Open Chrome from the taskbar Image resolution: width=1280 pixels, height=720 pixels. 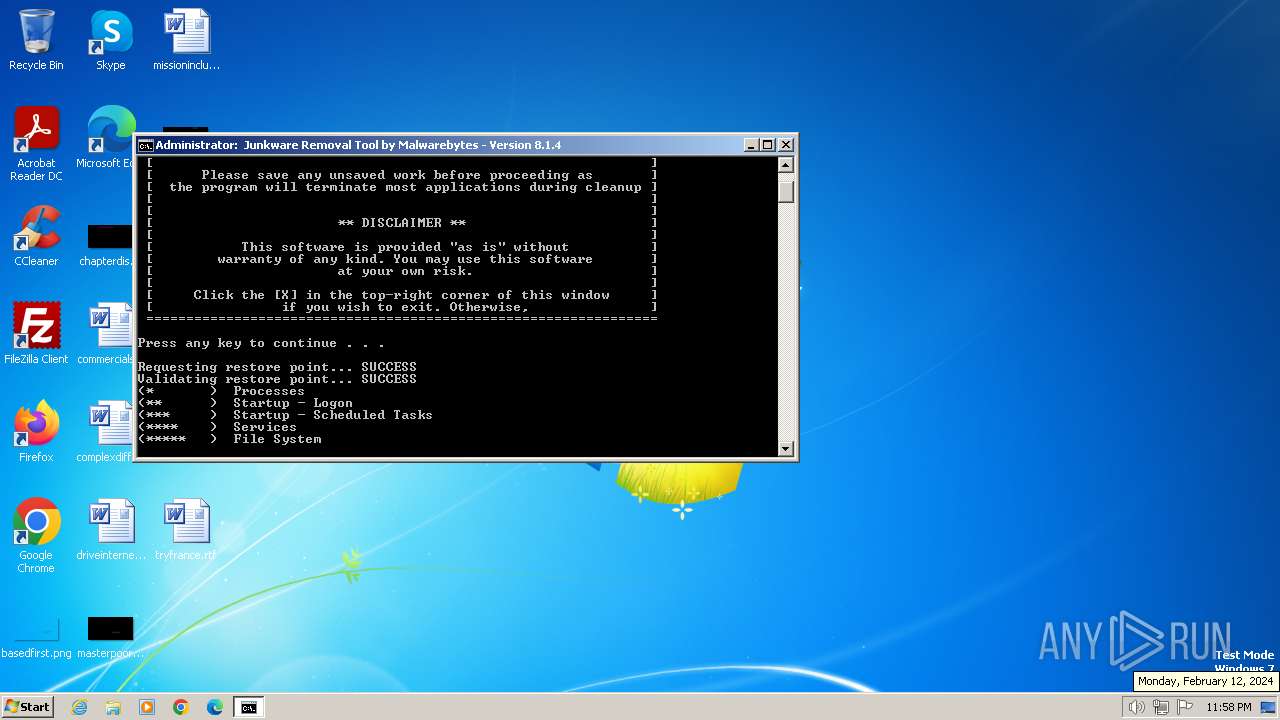click(x=181, y=707)
